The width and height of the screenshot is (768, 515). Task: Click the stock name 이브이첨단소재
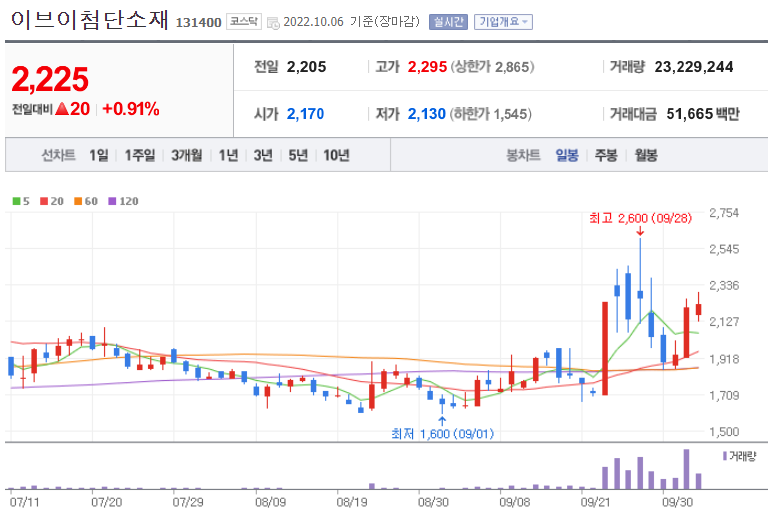pyautogui.click(x=90, y=21)
